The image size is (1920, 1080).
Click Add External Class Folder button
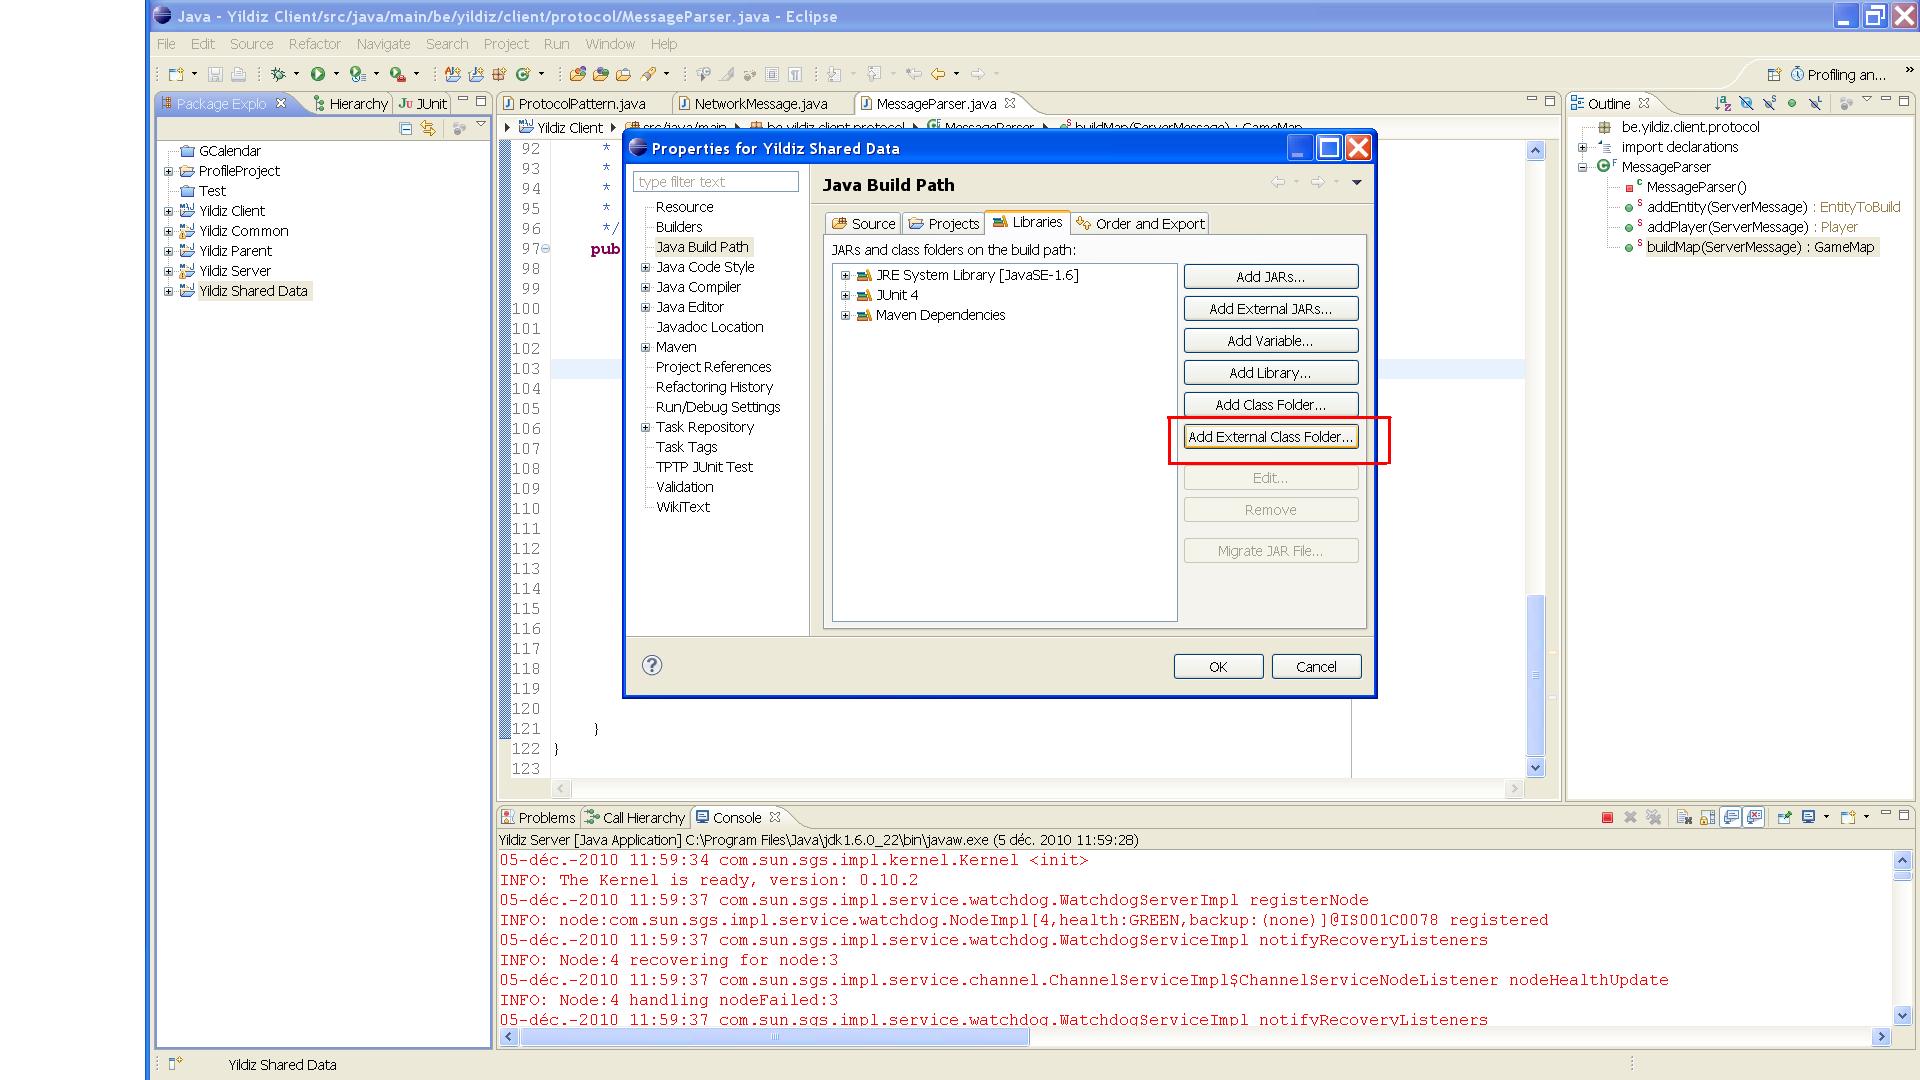pos(1271,437)
